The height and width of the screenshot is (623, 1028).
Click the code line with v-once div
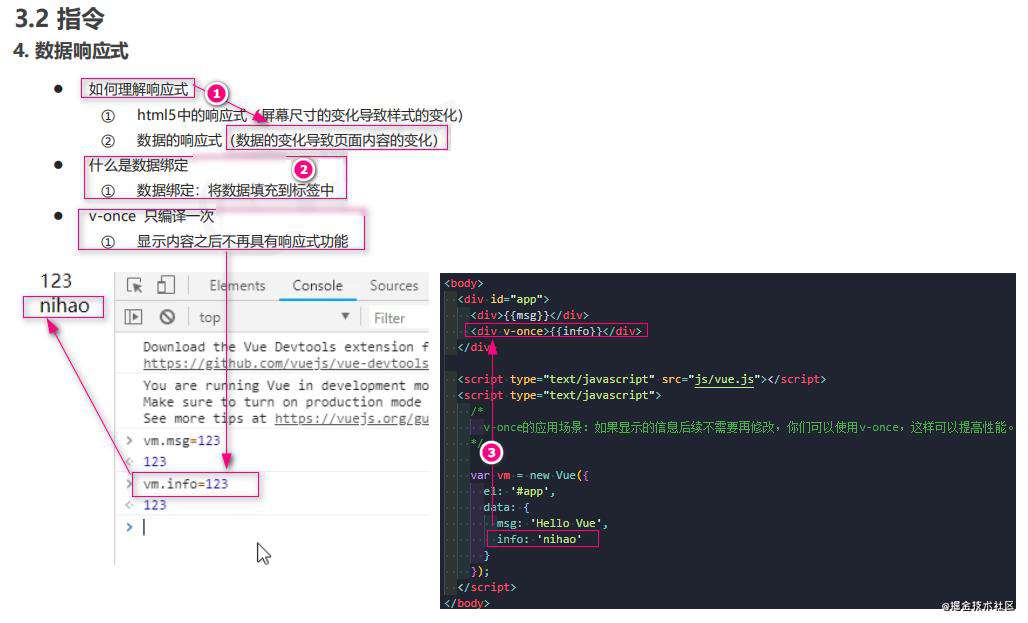556,331
